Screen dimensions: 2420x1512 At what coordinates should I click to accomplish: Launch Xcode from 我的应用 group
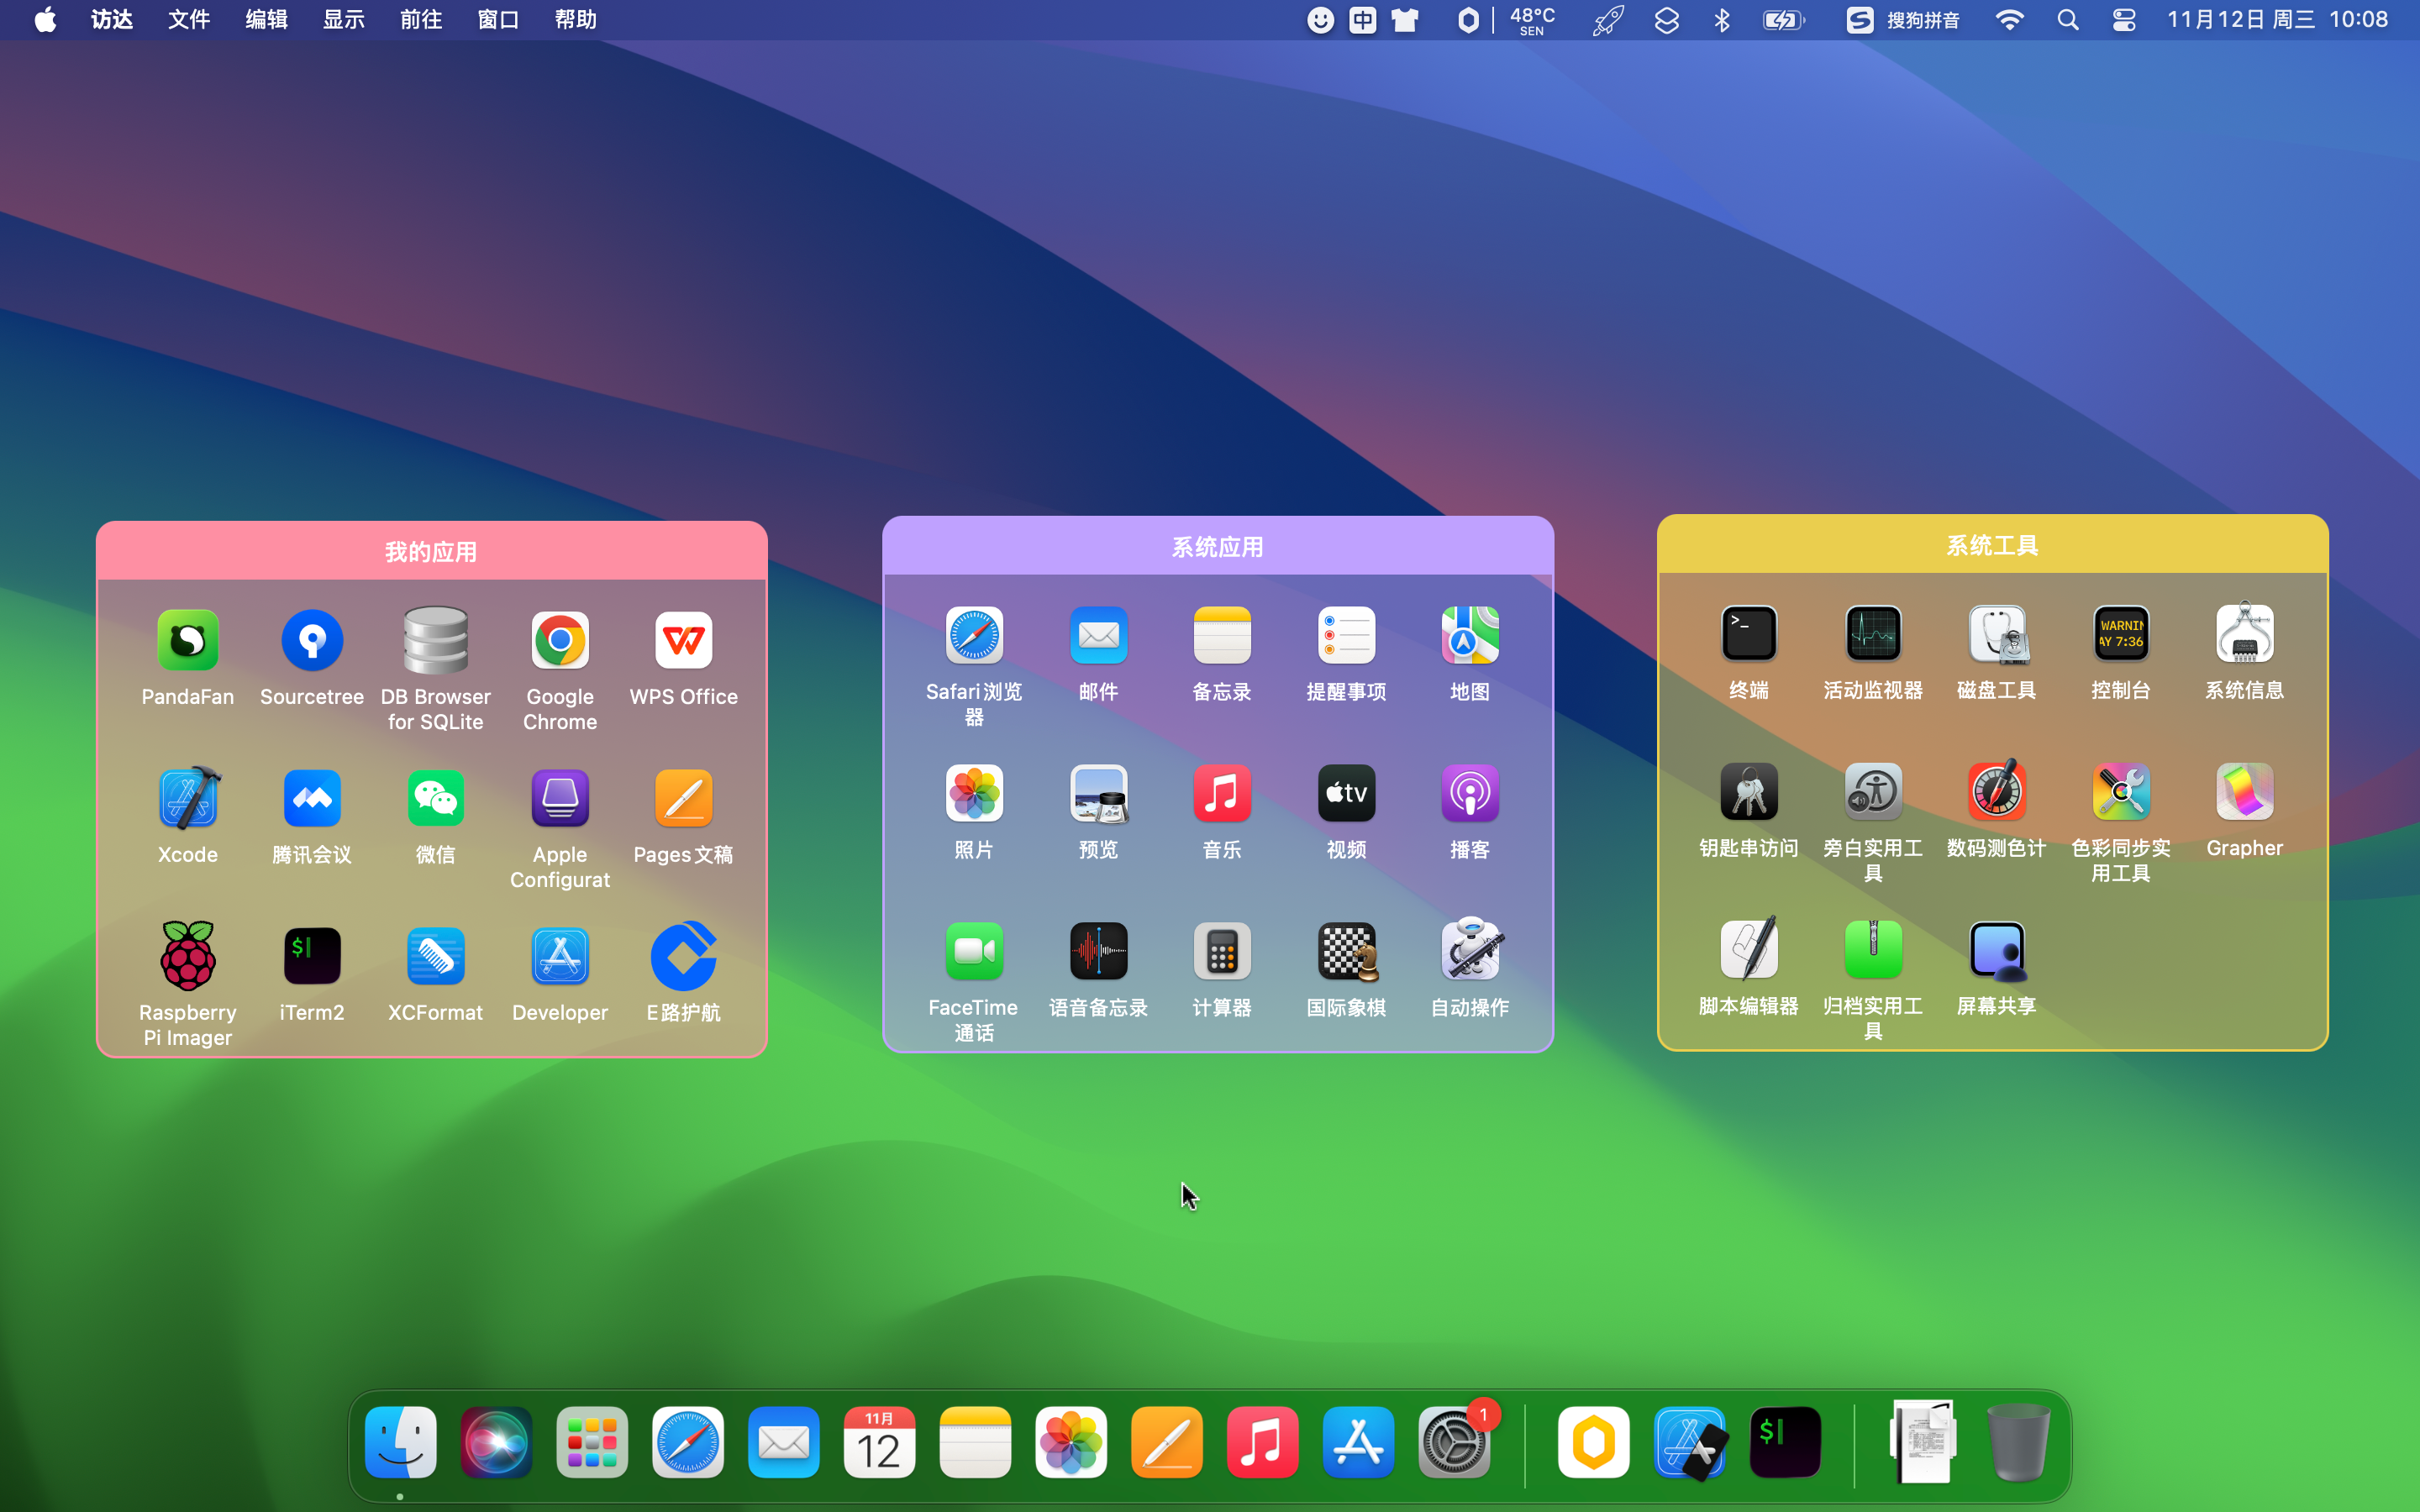pyautogui.click(x=187, y=797)
